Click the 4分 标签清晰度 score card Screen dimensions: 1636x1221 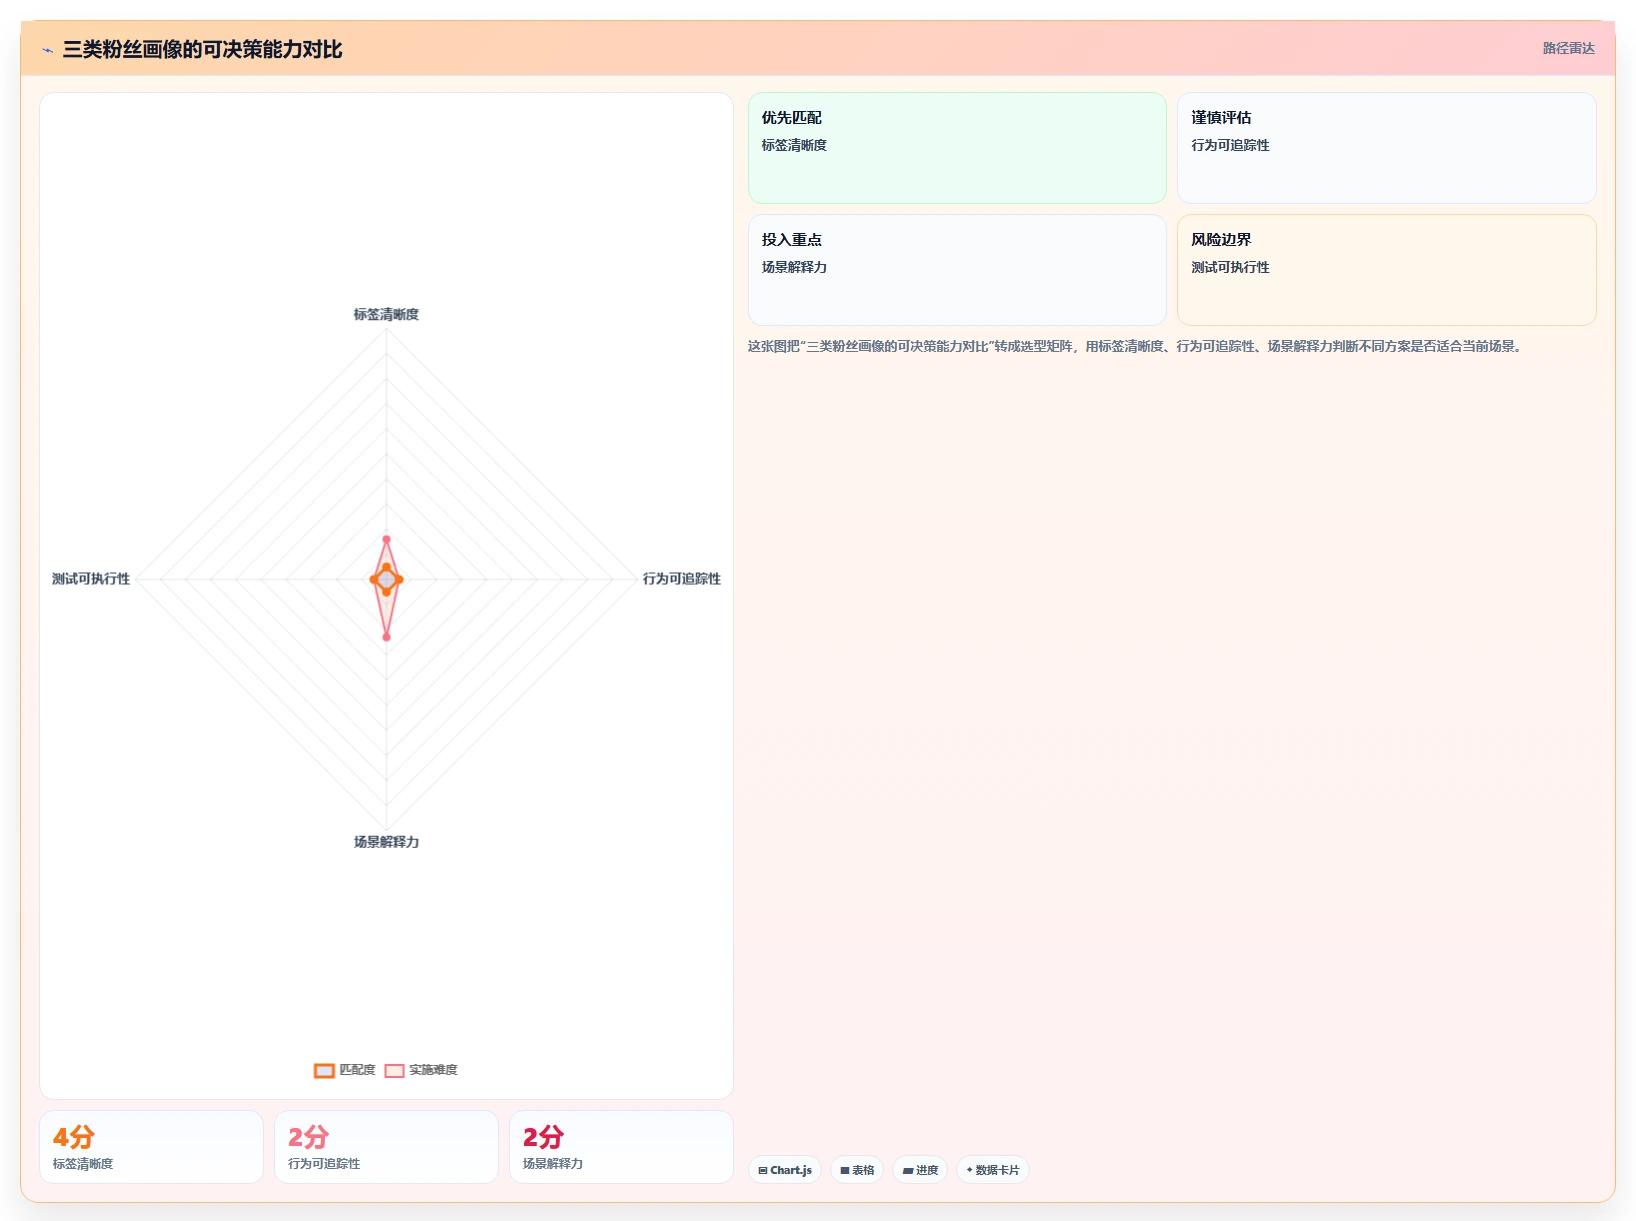point(151,1147)
